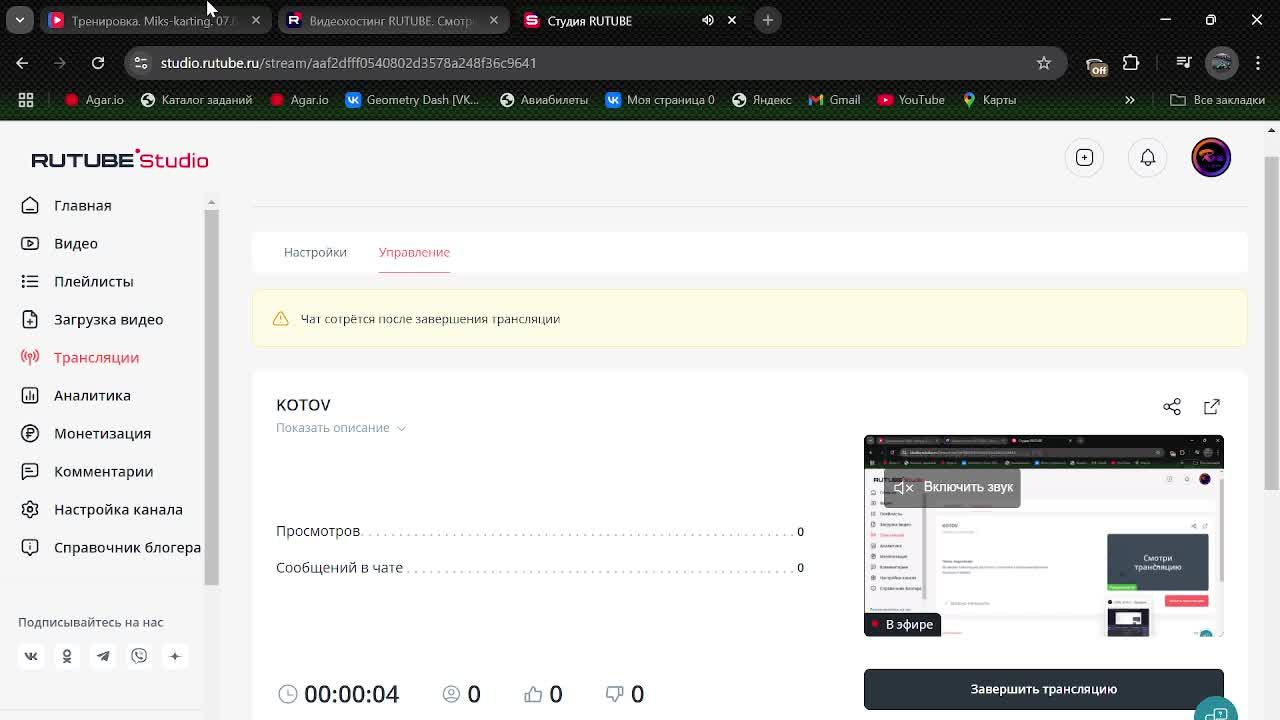
Task: Close the Видеохостинг RUTUBE tab
Action: (x=494, y=20)
